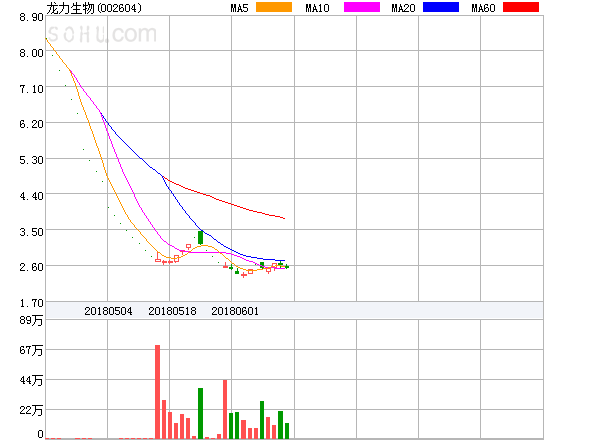
Task: Click the 8.00 price axis label
Action: (31, 53)
